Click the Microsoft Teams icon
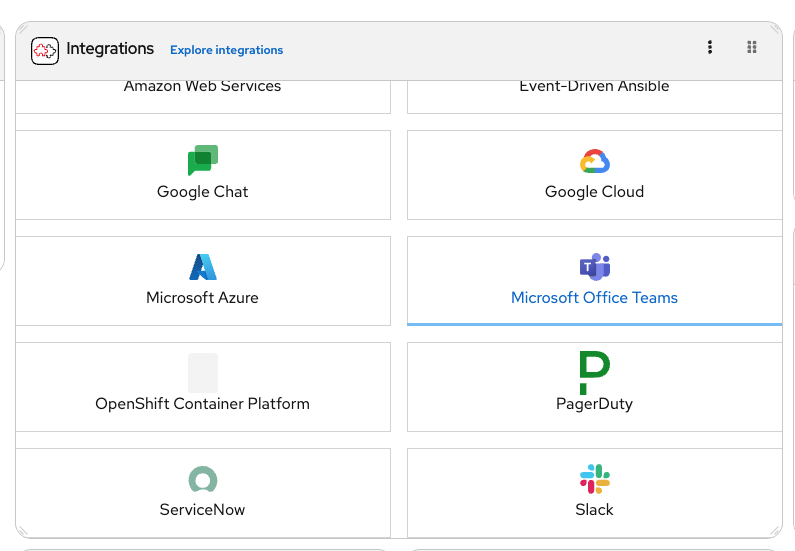795x551 pixels. coord(595,267)
